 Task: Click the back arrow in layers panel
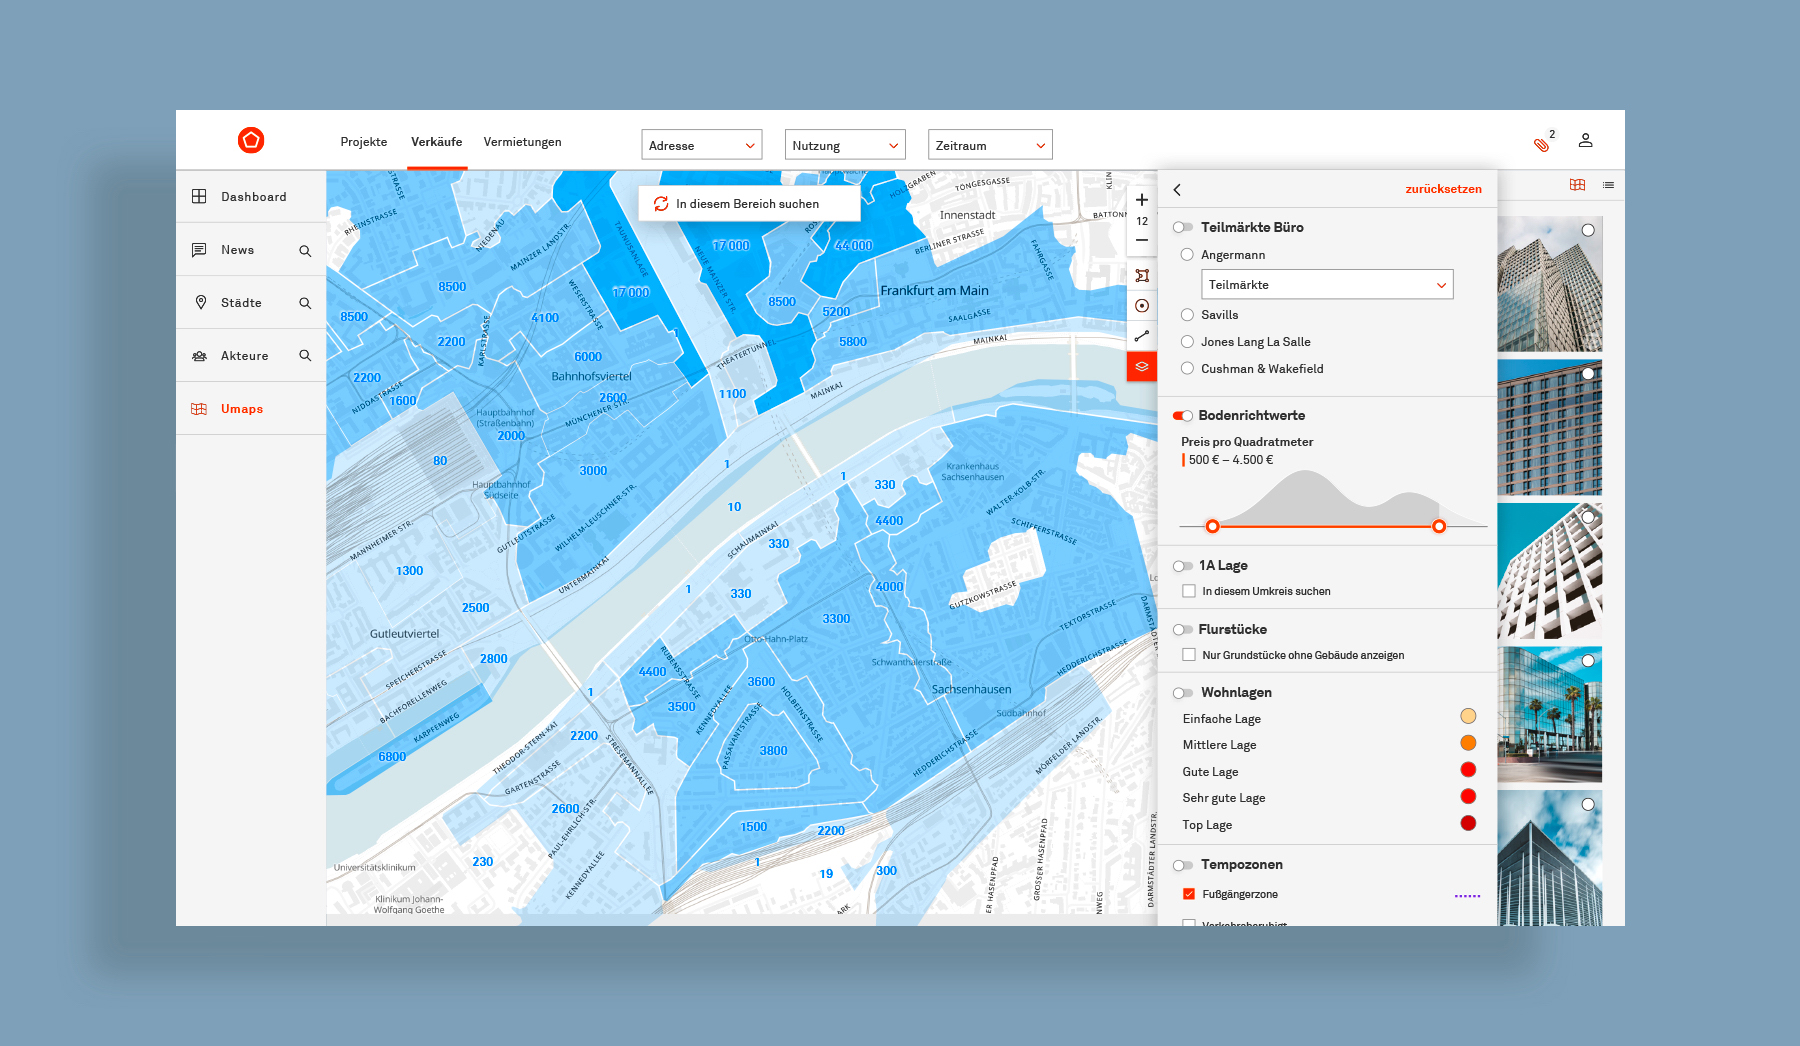click(x=1177, y=189)
